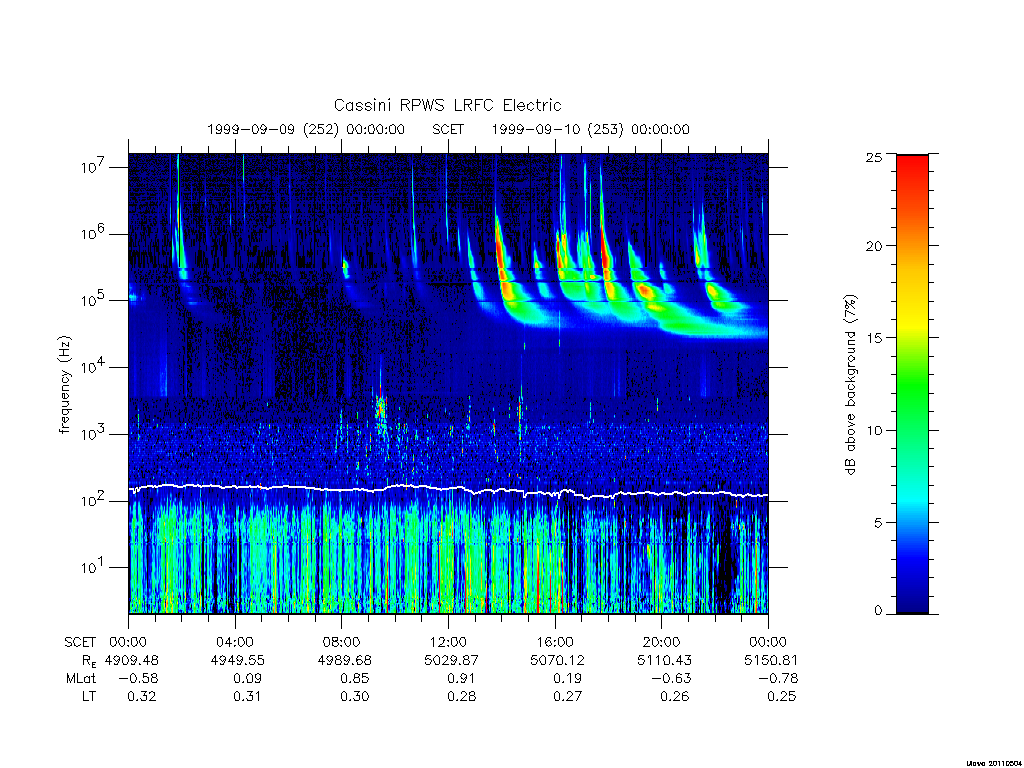Click the MLat value '0.85'
1024x768 pixels.
(355, 679)
